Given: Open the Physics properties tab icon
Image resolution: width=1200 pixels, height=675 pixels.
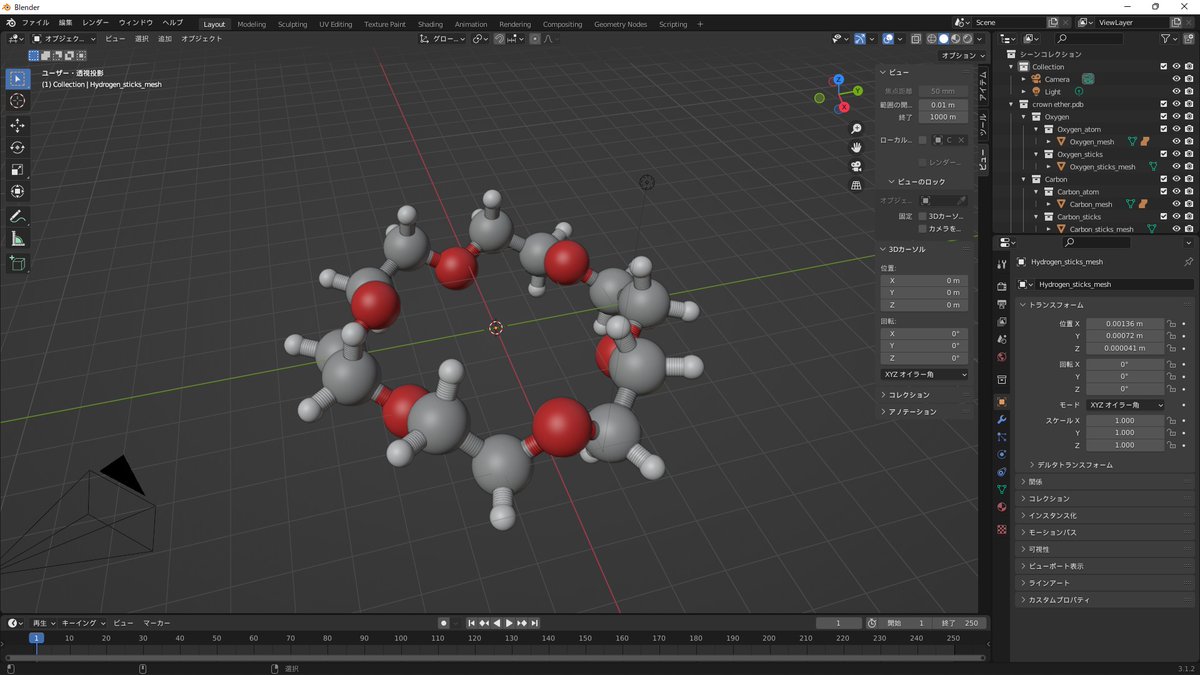Looking at the screenshot, I should coord(1003,455).
